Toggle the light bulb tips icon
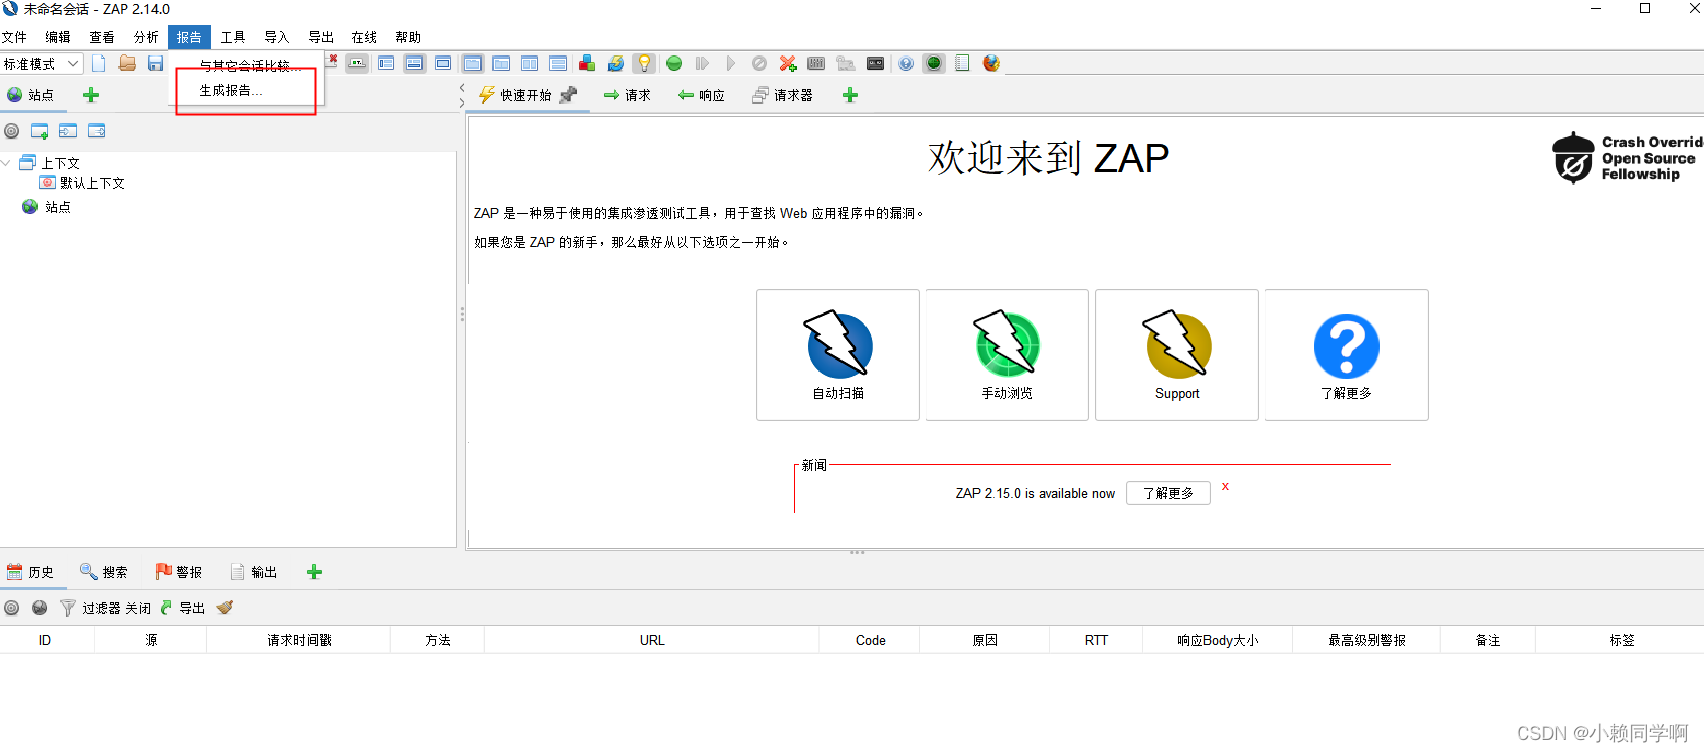 [645, 64]
